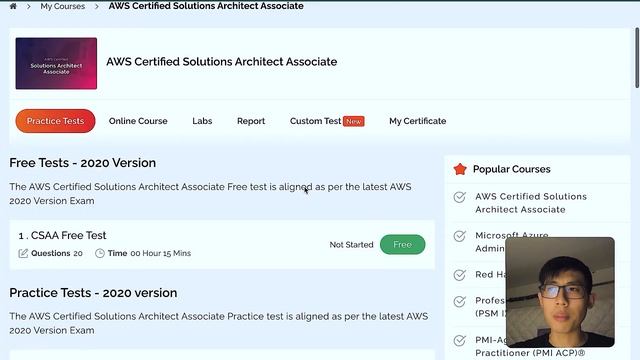
Task: Click AWS Certified Solutions Architect Associate breadcrumb
Action: tap(206, 6)
